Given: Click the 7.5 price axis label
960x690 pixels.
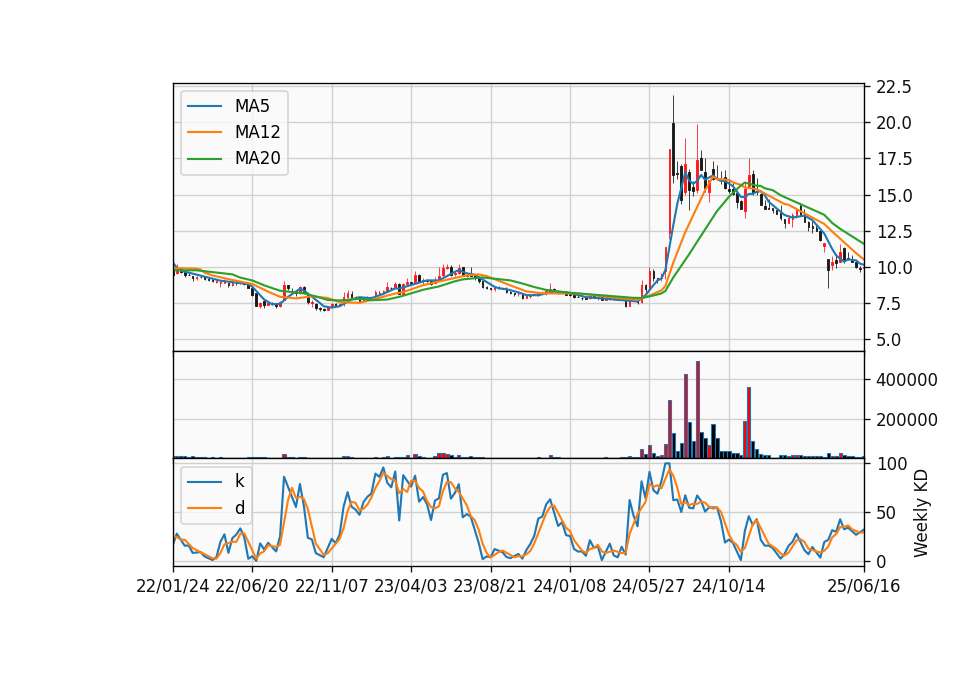Looking at the screenshot, I should click(x=888, y=304).
